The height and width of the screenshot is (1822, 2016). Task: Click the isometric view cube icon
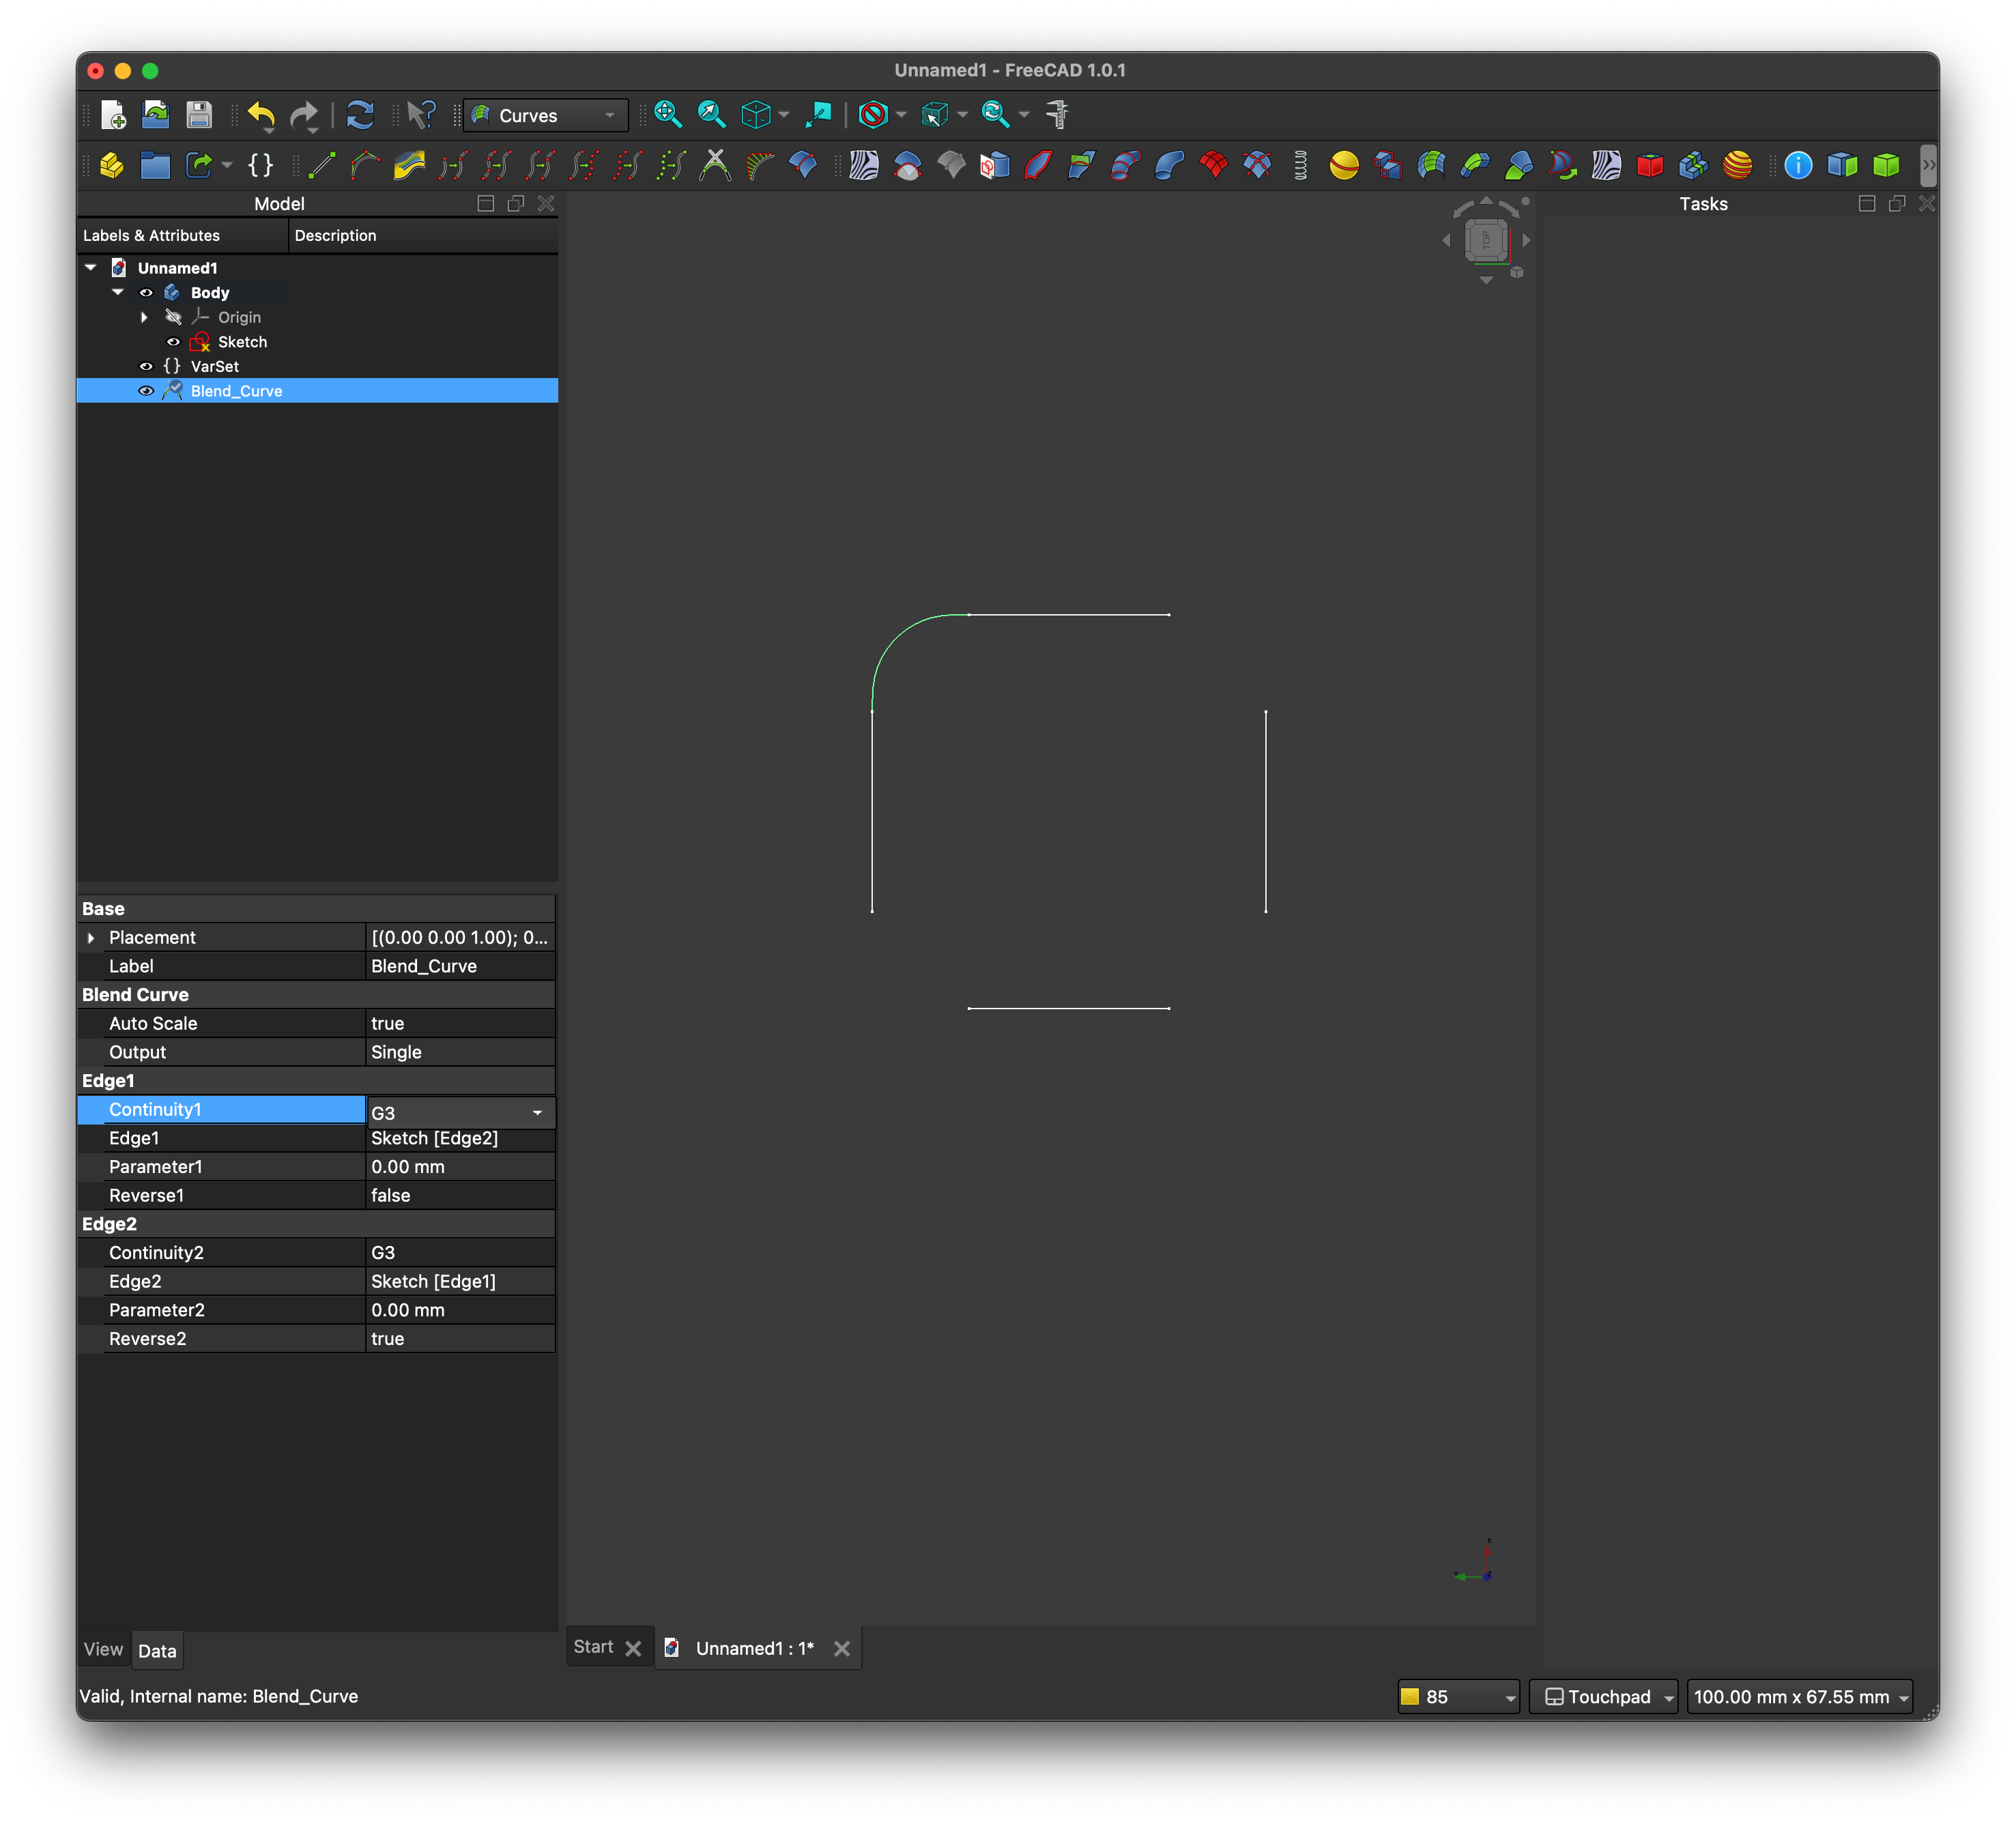[x=756, y=115]
